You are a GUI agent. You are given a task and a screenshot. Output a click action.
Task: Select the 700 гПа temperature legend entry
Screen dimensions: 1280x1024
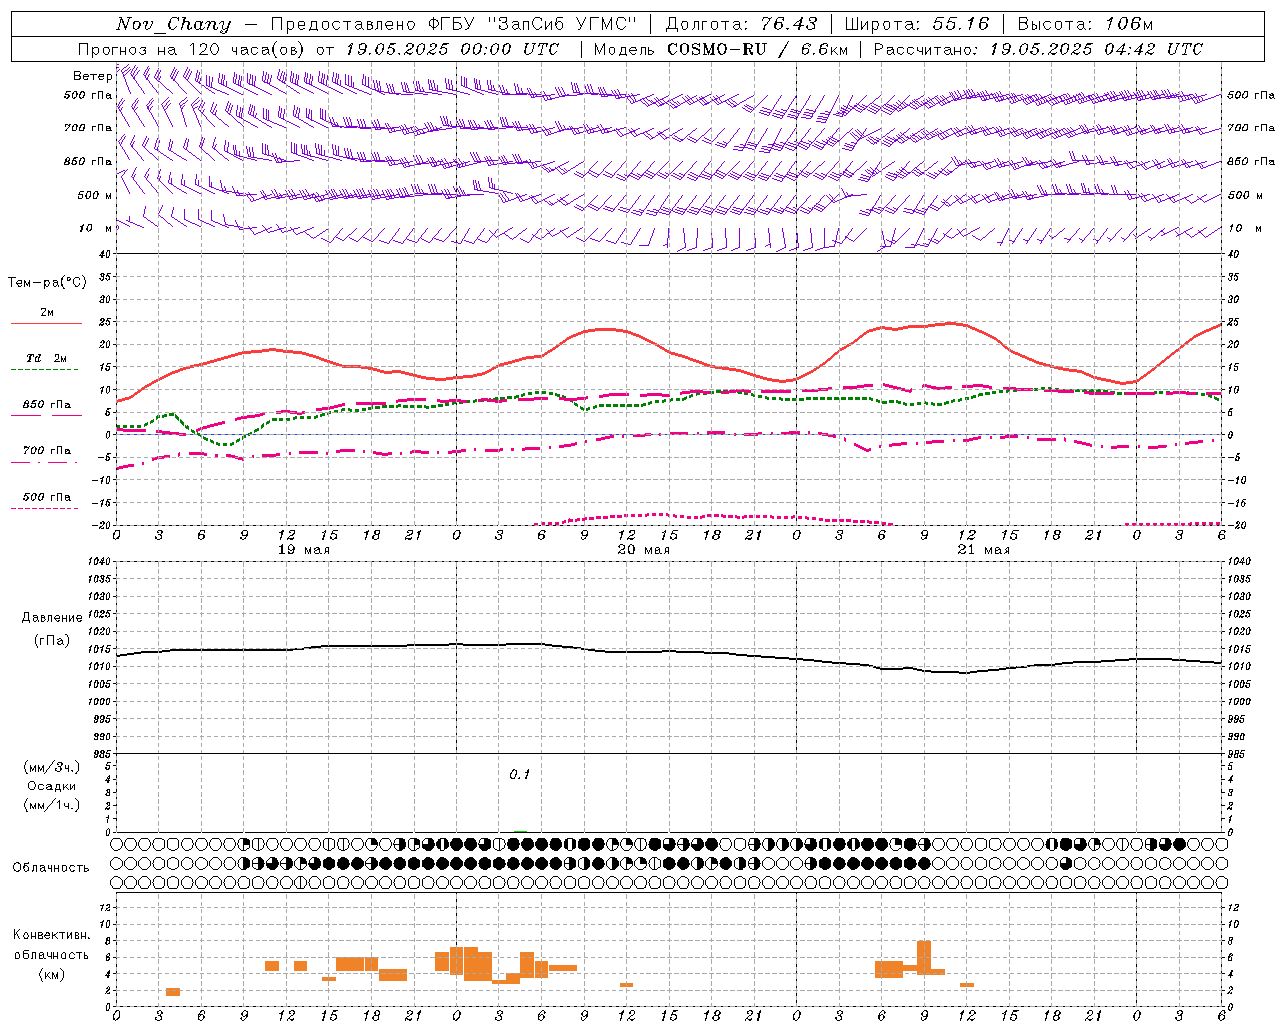(x=47, y=451)
